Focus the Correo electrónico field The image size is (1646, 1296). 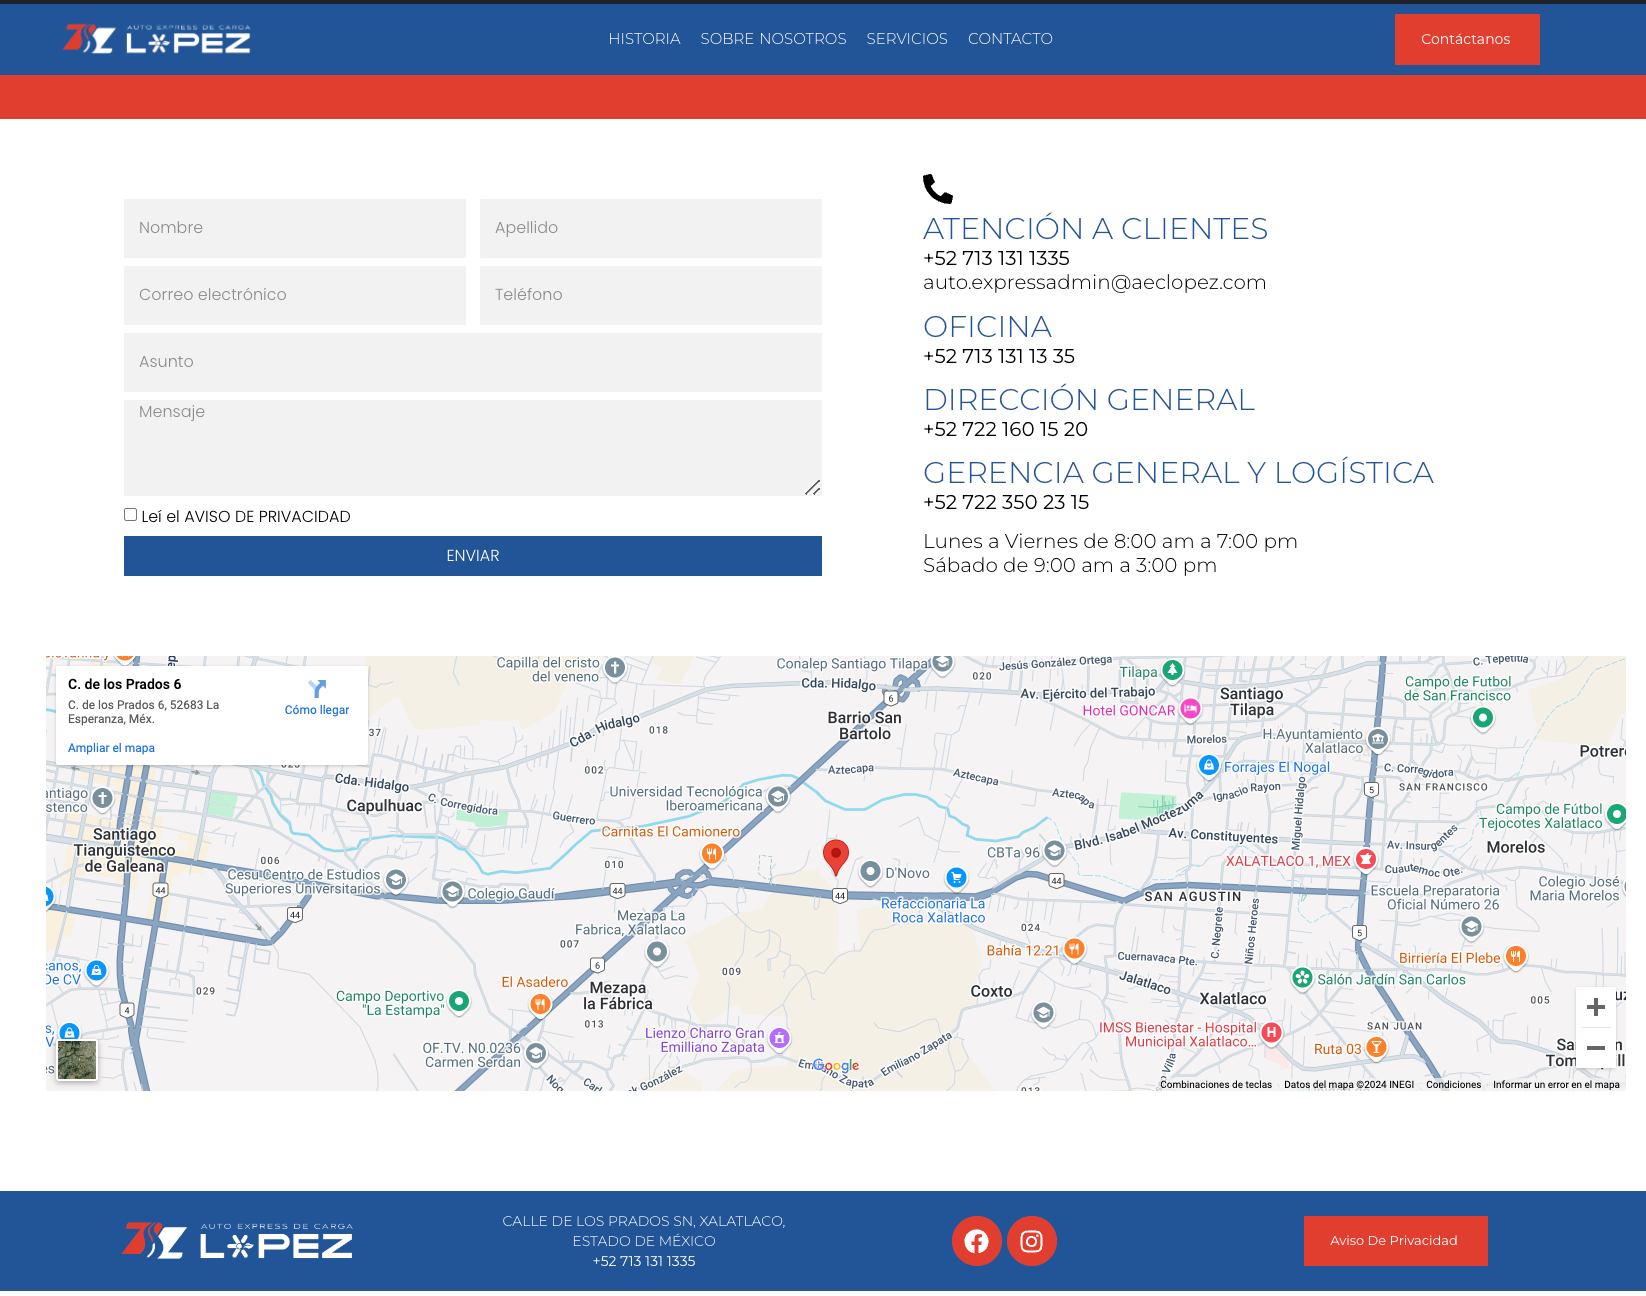point(295,295)
